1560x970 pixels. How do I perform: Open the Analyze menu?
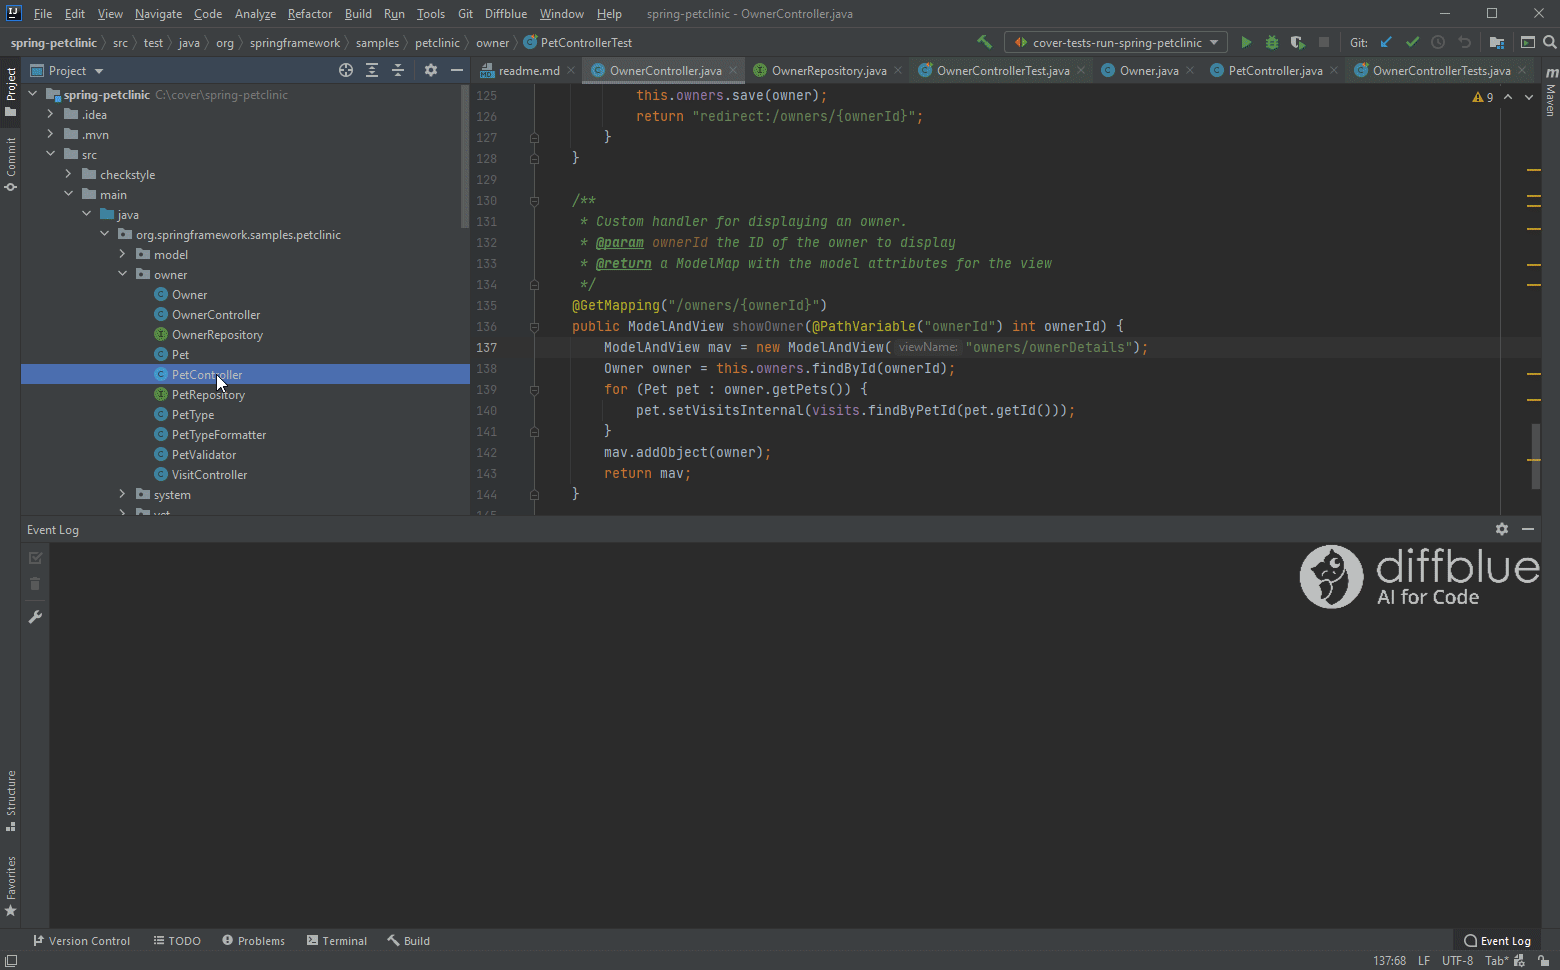tap(255, 14)
